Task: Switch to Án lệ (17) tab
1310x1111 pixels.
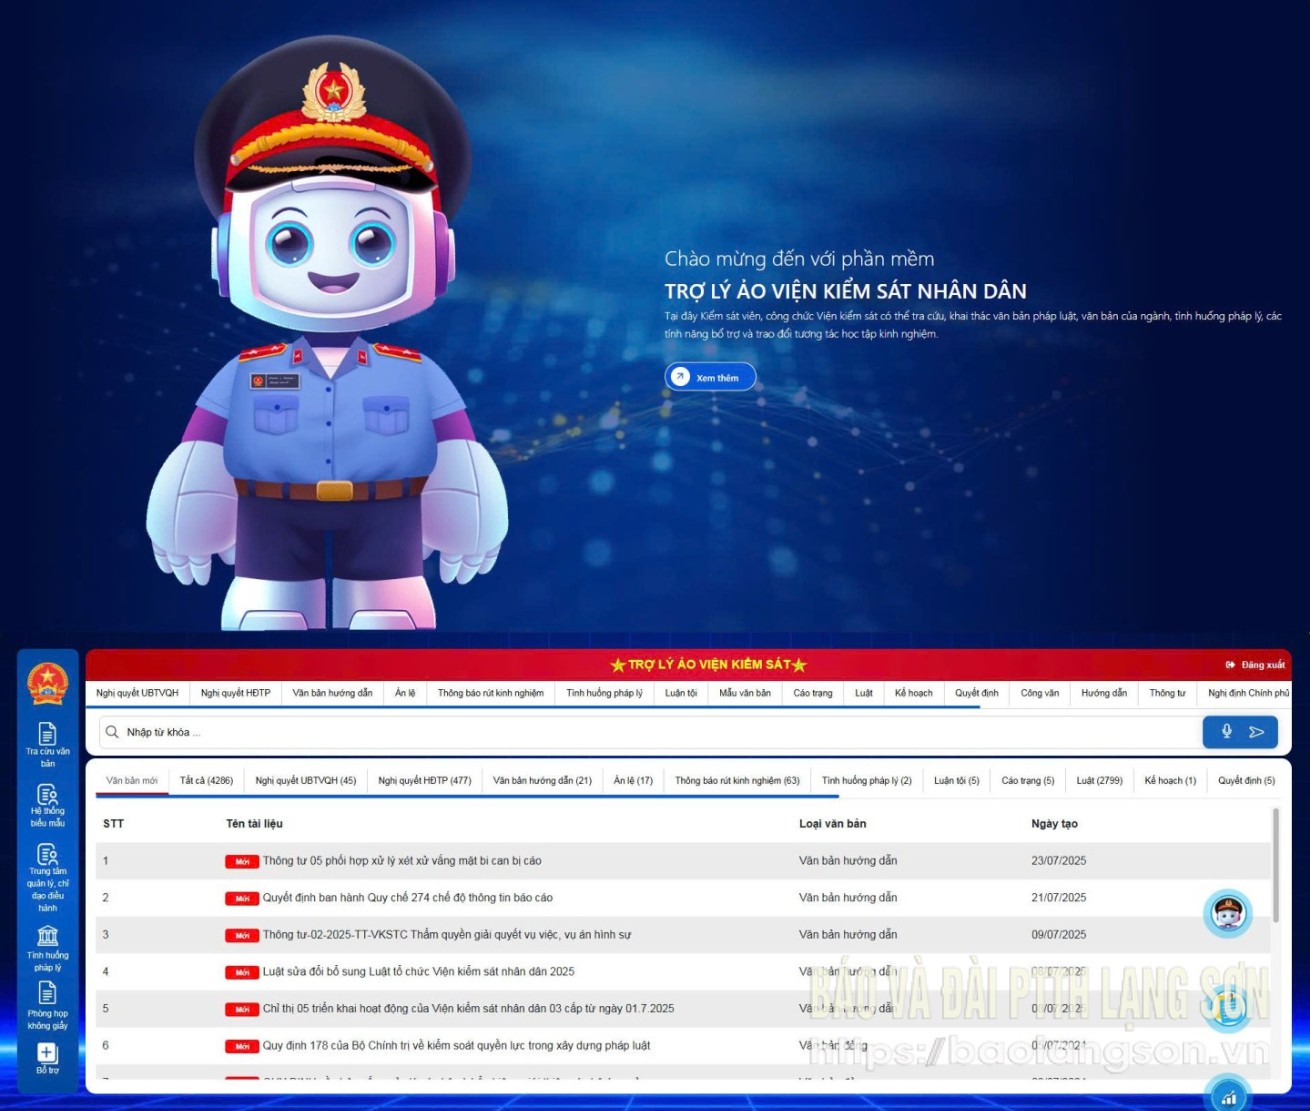Action: [633, 781]
